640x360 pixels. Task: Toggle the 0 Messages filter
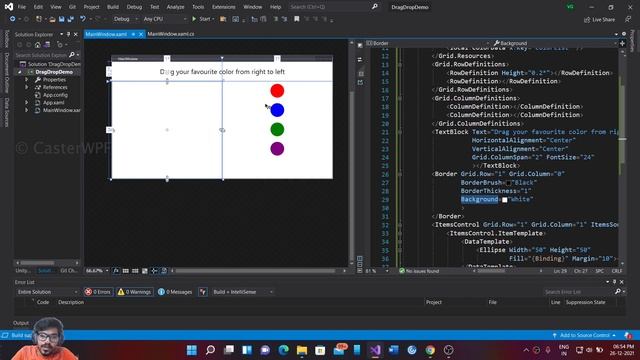(175, 292)
